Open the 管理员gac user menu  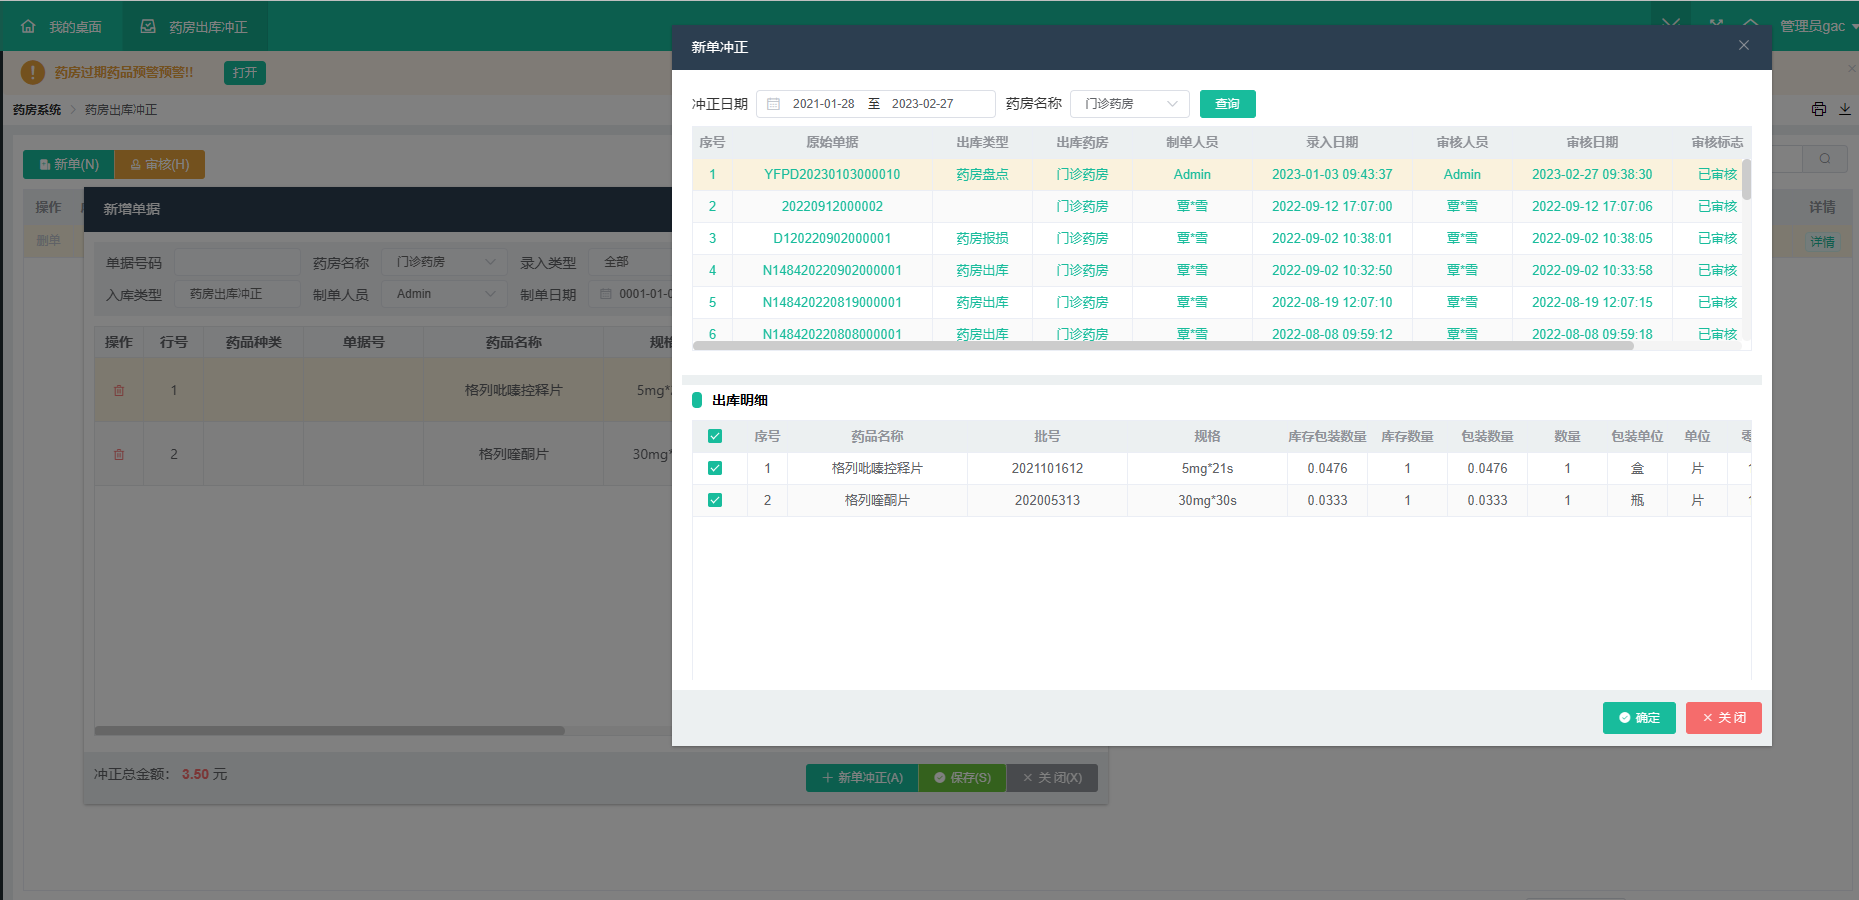1818,26
